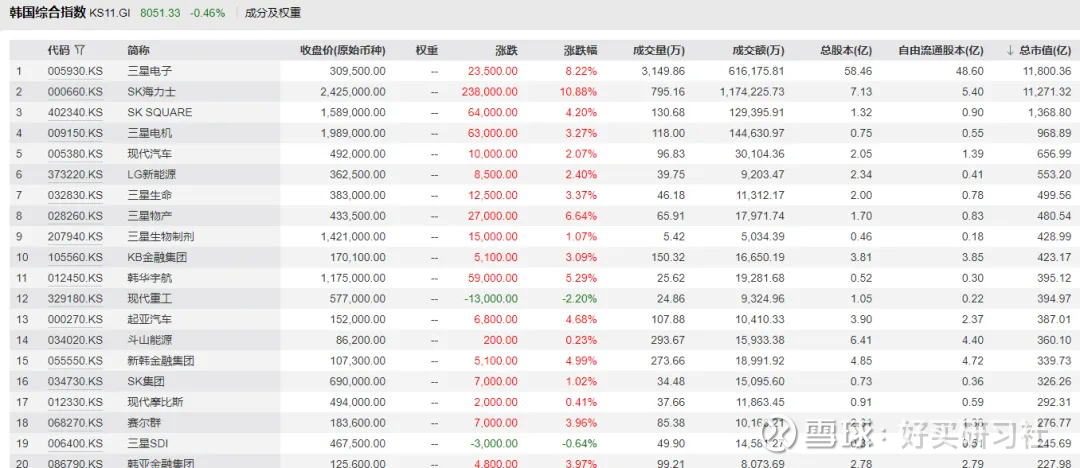Viewport: 1080px width, 468px height.
Task: Click the KS11.GI index code
Action: [112, 12]
